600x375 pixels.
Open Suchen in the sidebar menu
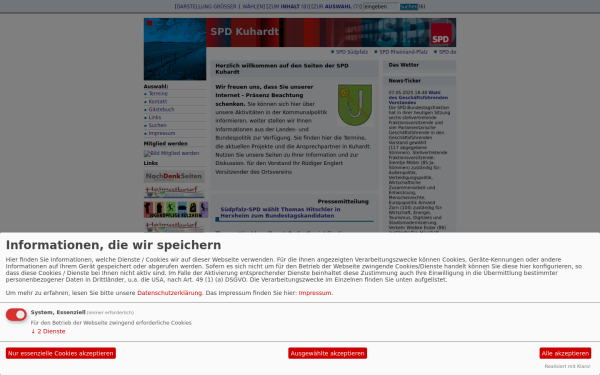157,126
